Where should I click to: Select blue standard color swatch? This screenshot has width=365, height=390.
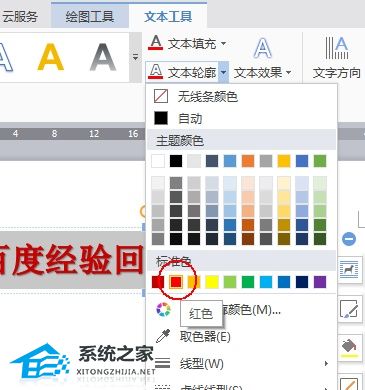point(284,282)
